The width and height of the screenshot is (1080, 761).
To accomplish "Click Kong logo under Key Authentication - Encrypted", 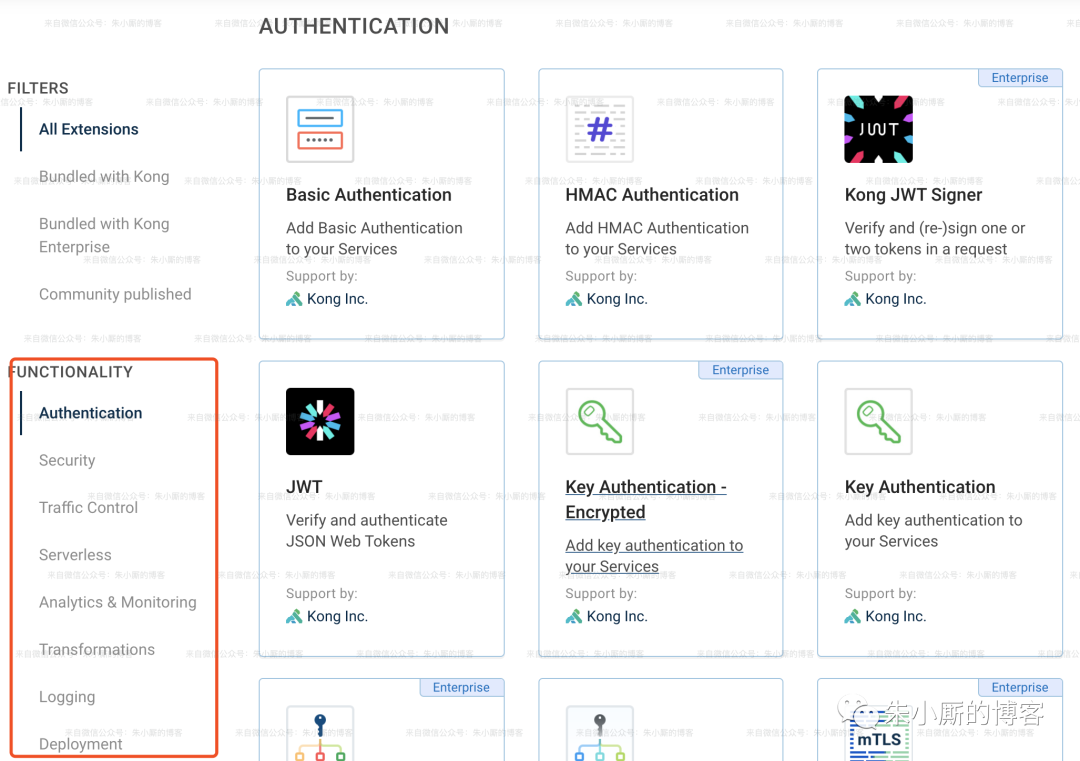I will pyautogui.click(x=573, y=616).
